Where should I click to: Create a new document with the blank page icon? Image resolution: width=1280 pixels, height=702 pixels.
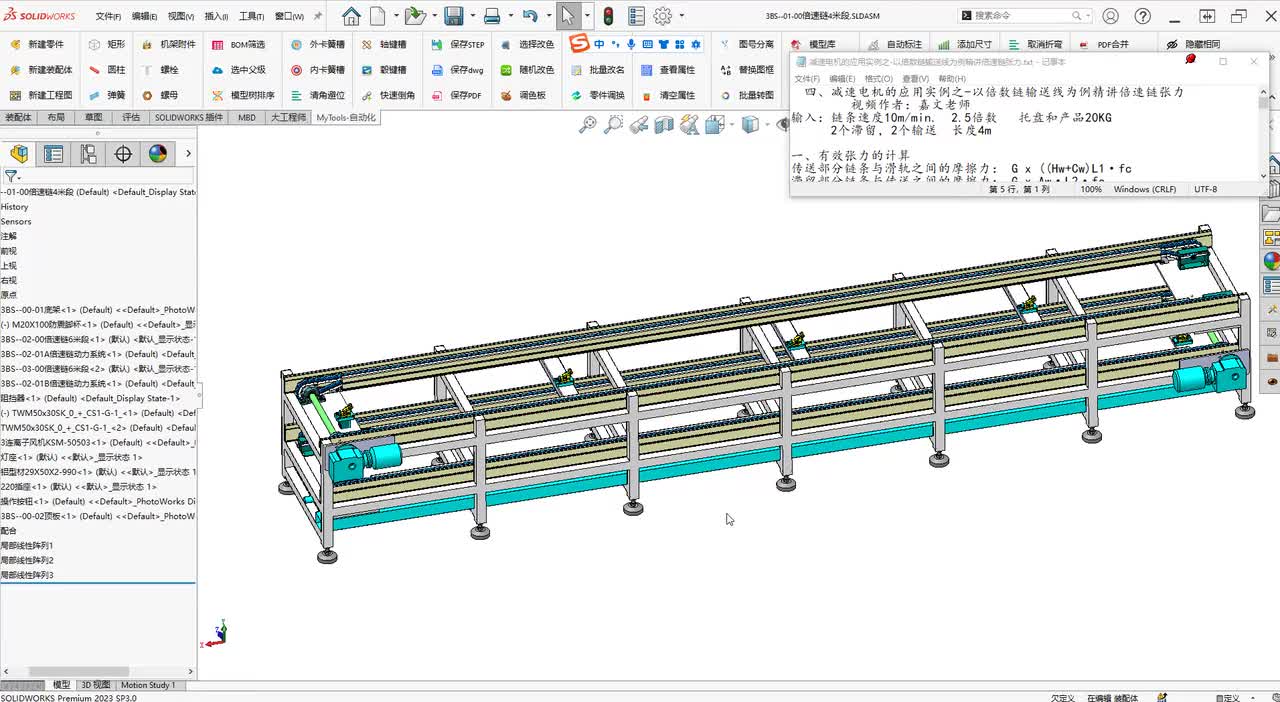(378, 16)
